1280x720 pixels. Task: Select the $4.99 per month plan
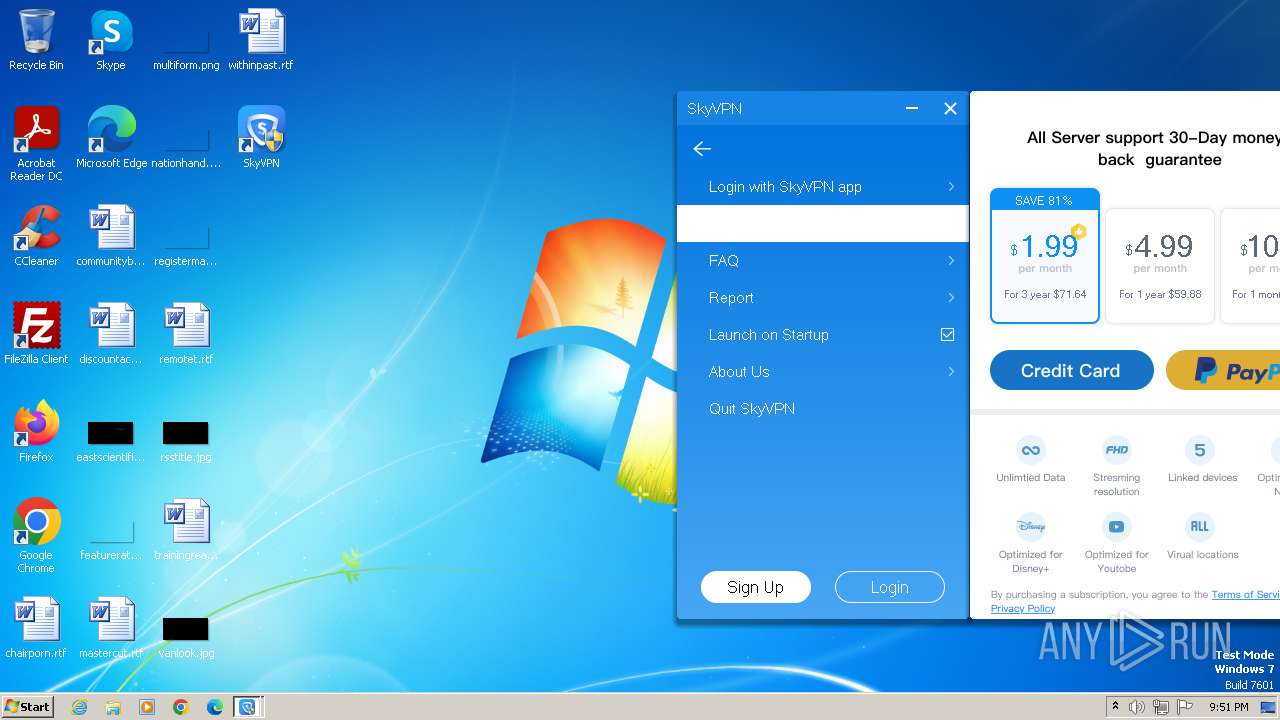[1160, 266]
